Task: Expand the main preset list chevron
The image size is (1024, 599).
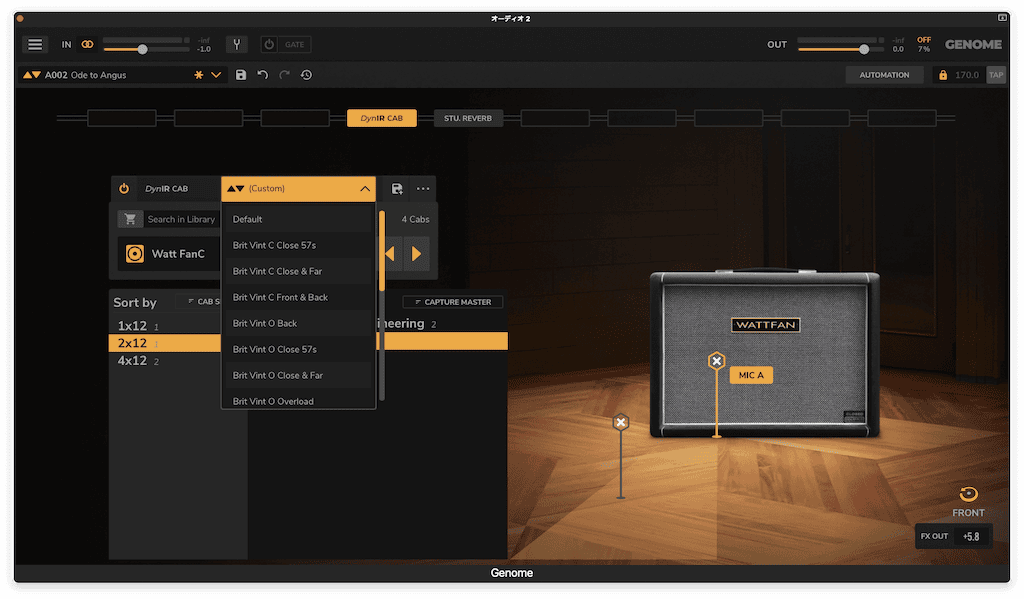Action: click(216, 75)
